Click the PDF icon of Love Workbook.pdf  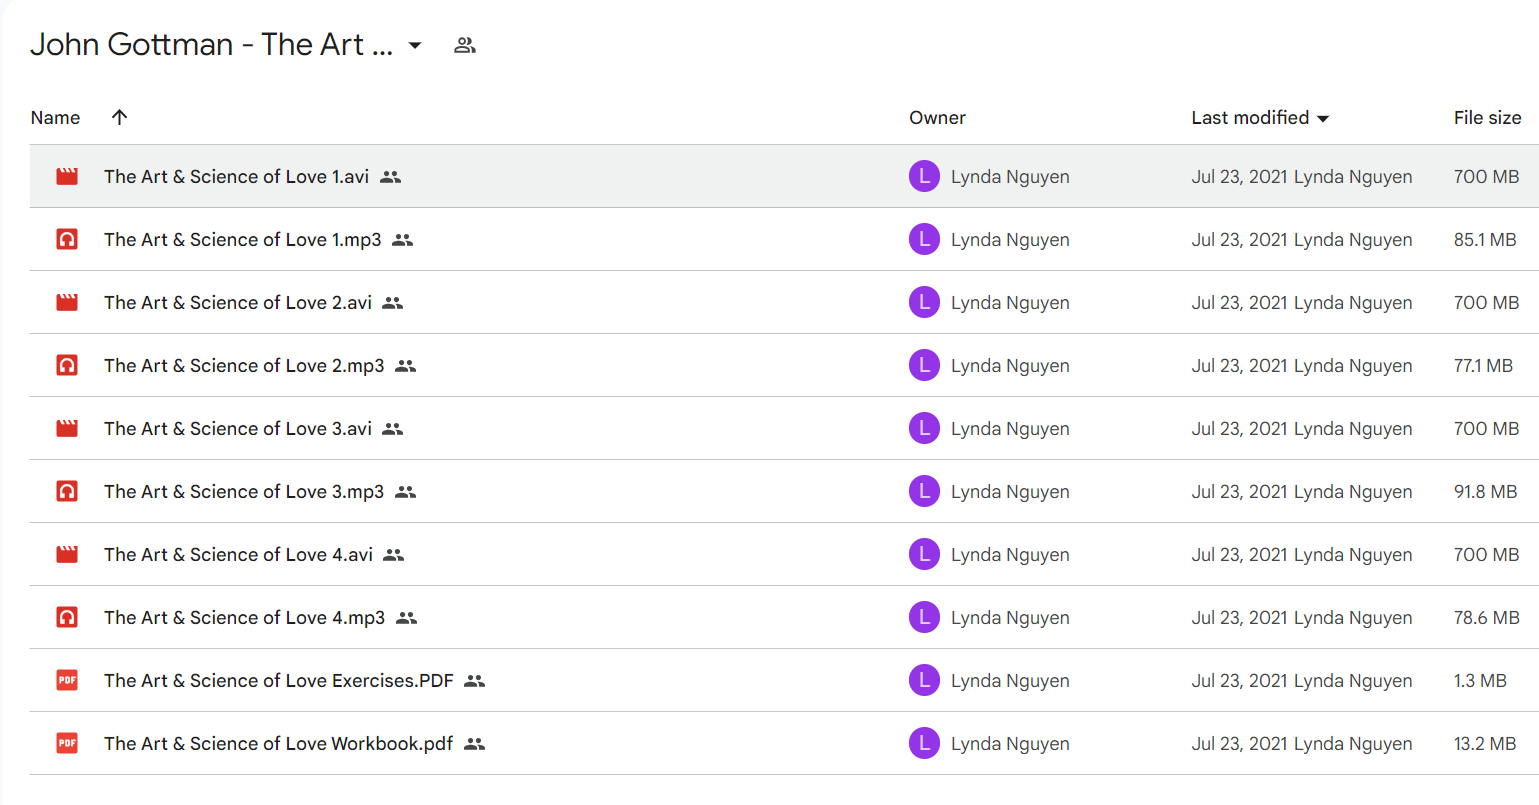pyautogui.click(x=67, y=744)
